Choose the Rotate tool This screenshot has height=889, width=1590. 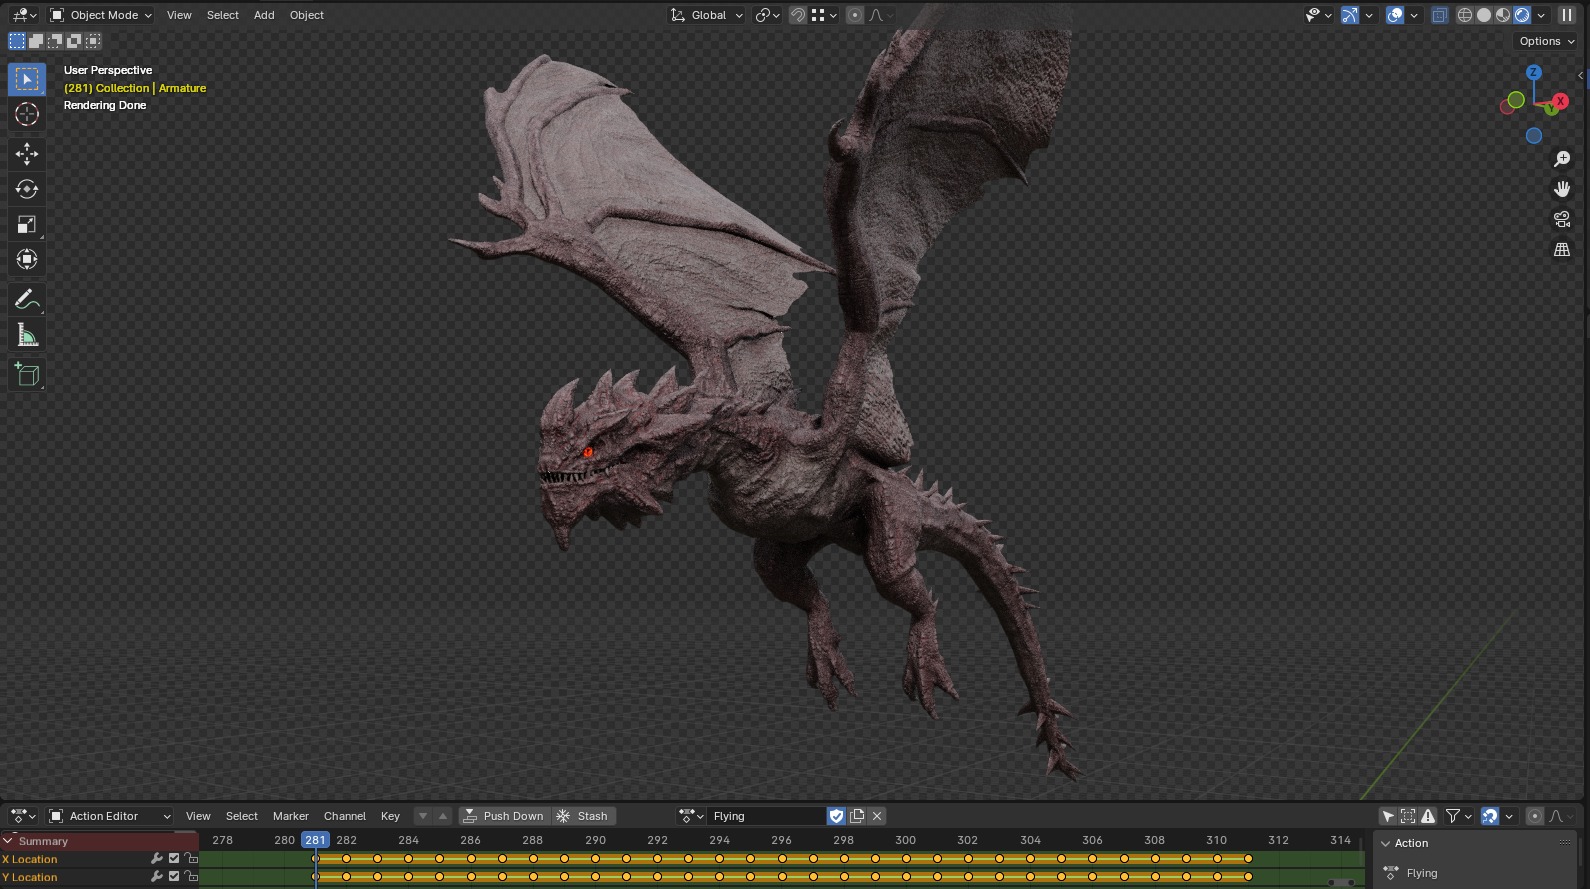(x=27, y=189)
